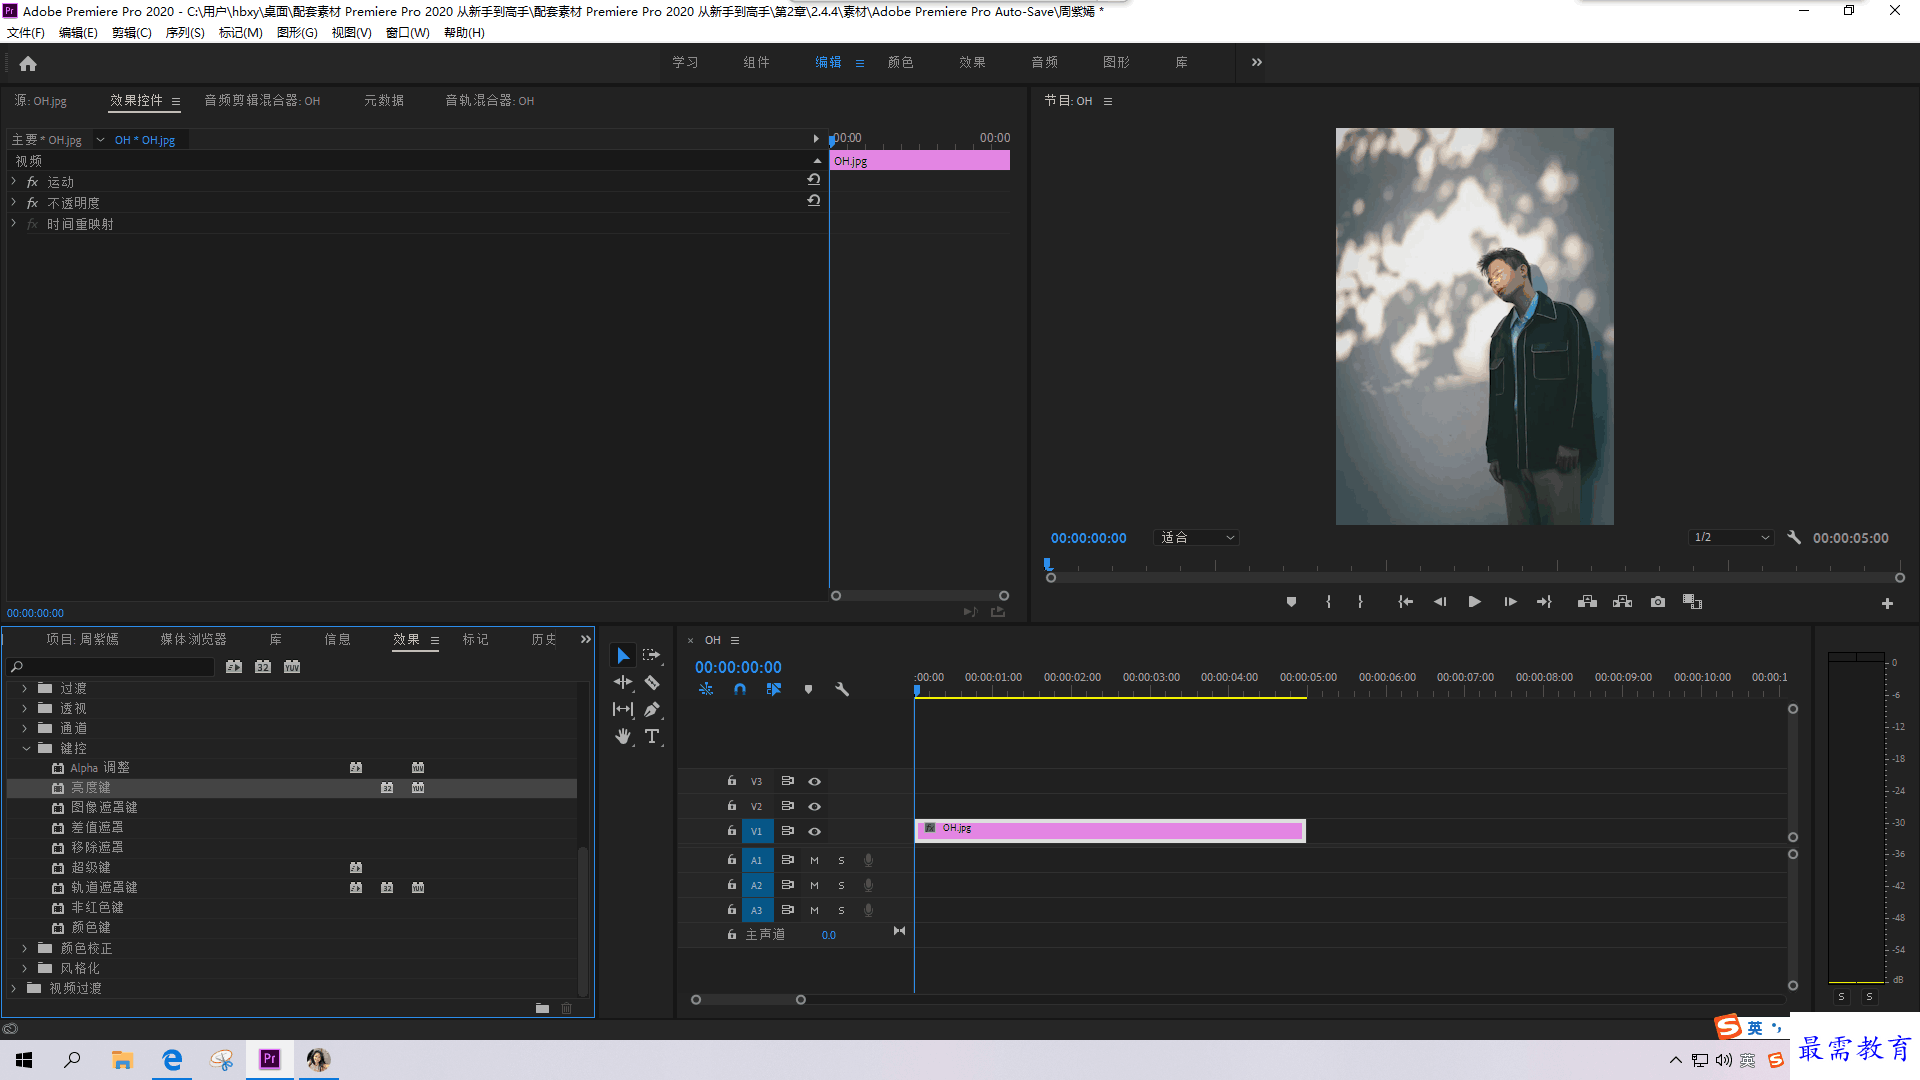Image resolution: width=1920 pixels, height=1080 pixels.
Task: Toggle Linked Selection in timeline
Action: click(774, 690)
